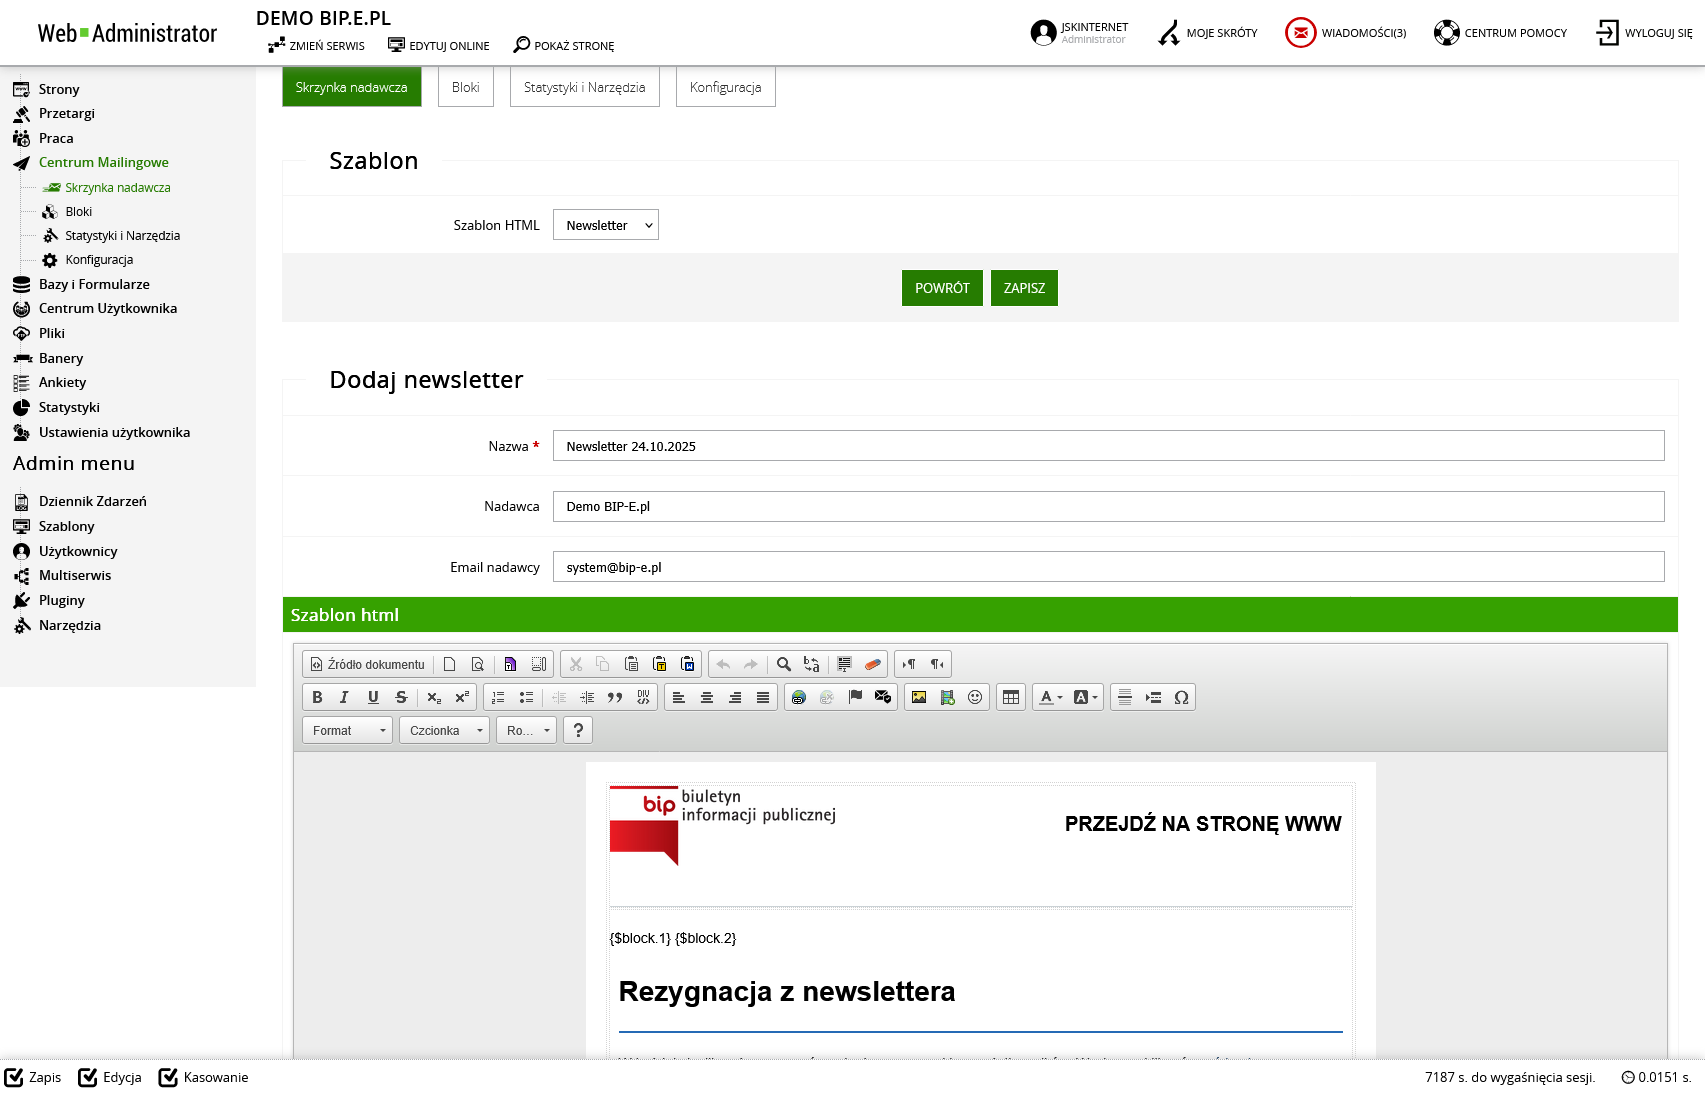Viewport: 1705px width, 1094px height.
Task: Switch to the Bloki tab
Action: [466, 87]
